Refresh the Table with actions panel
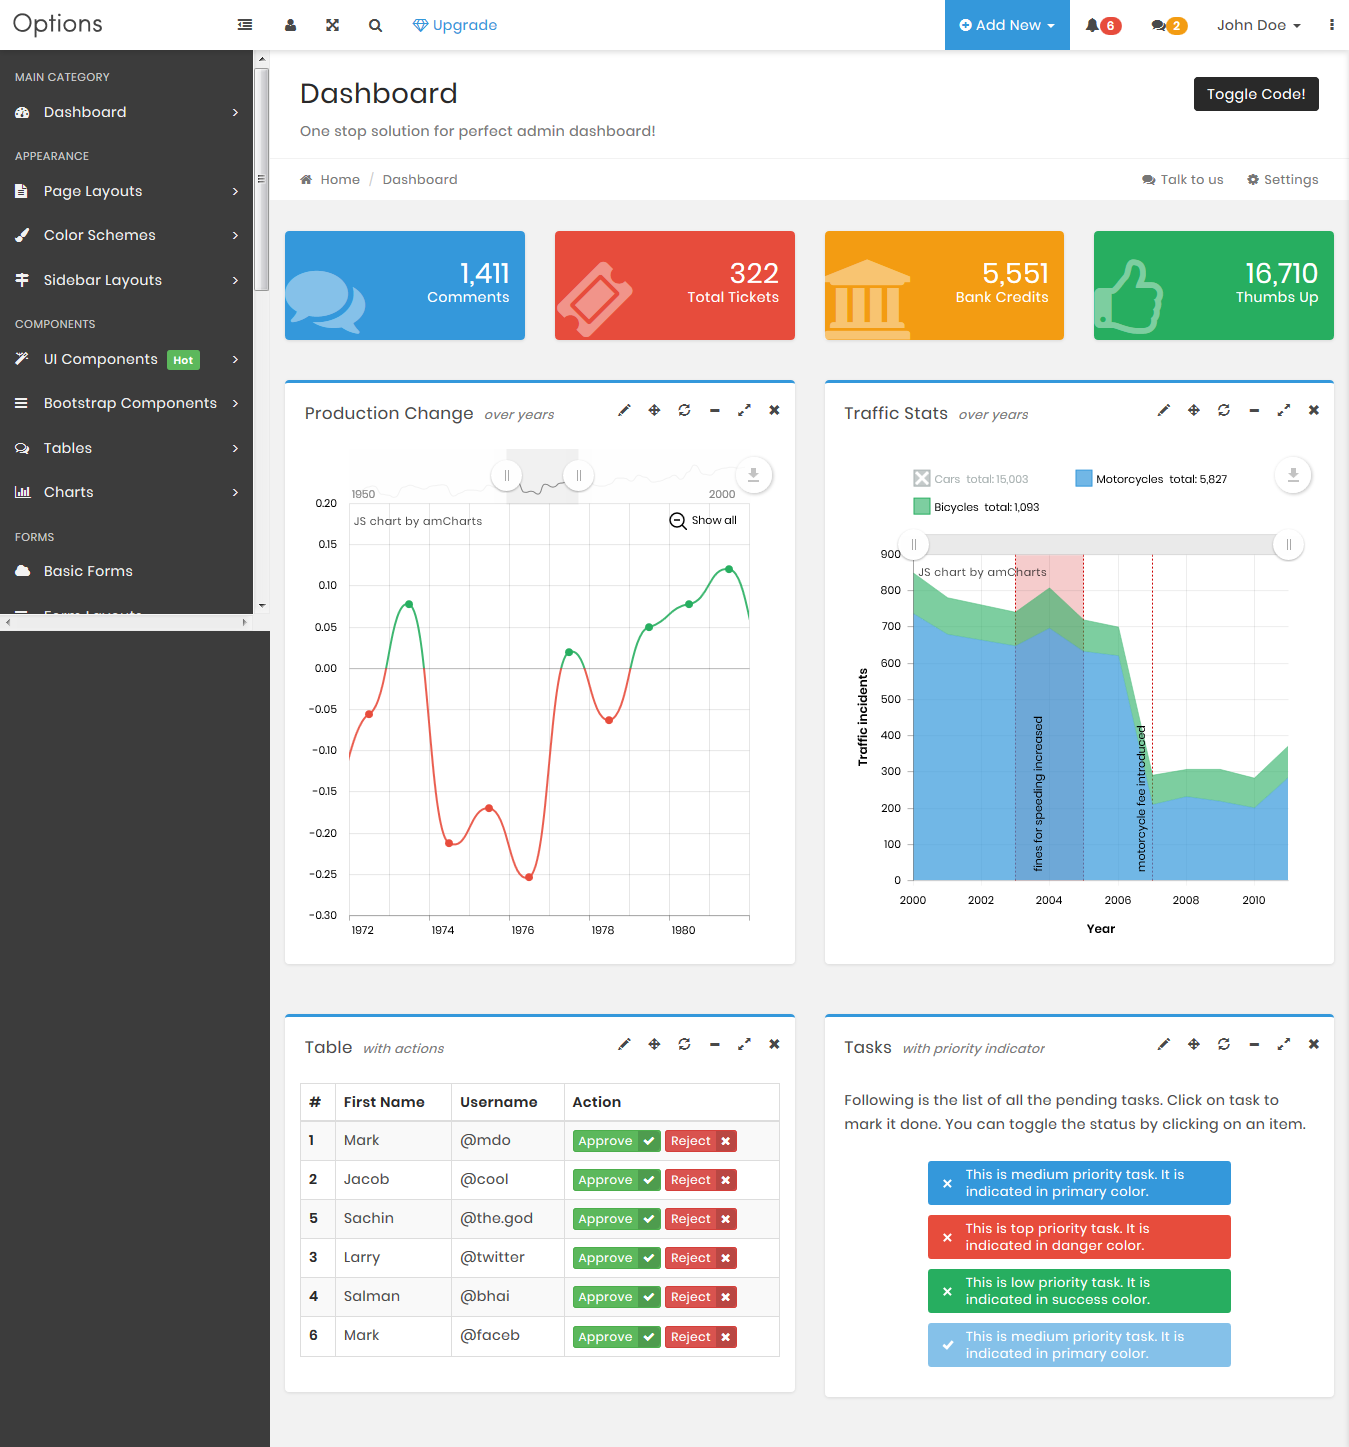Screen dimensions: 1349x1447 coord(684,1044)
